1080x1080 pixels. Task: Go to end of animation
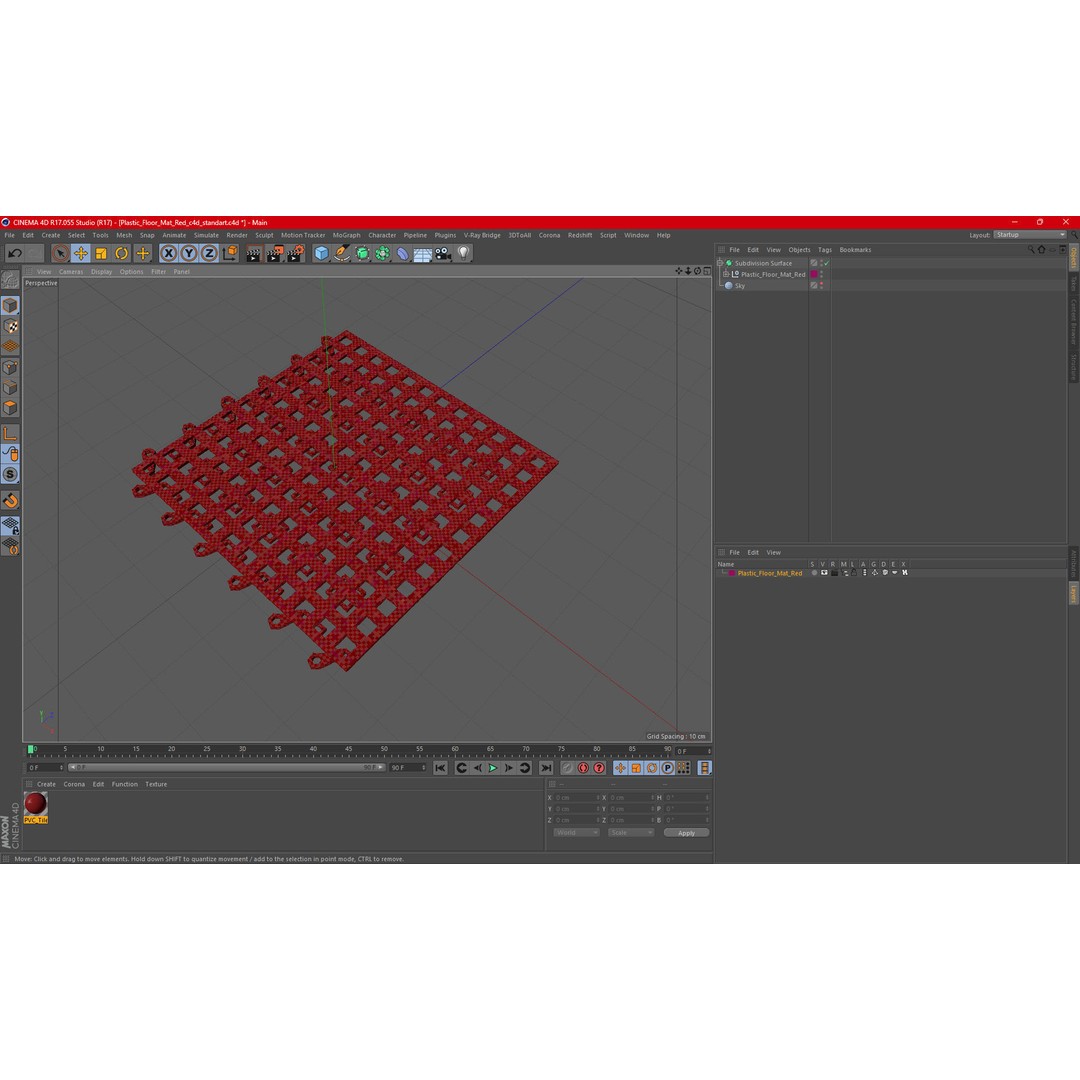[546, 767]
